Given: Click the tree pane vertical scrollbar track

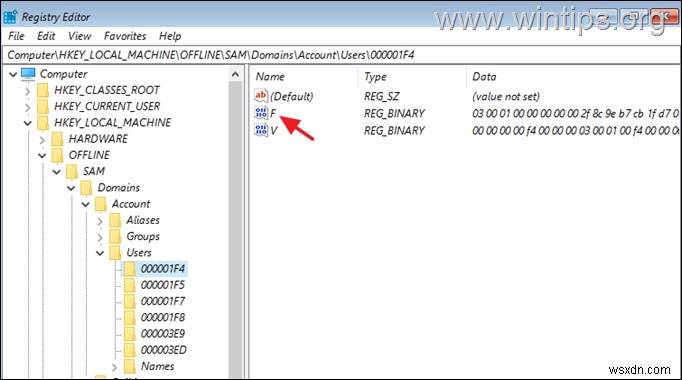Looking at the screenshot, I should click(235, 230).
